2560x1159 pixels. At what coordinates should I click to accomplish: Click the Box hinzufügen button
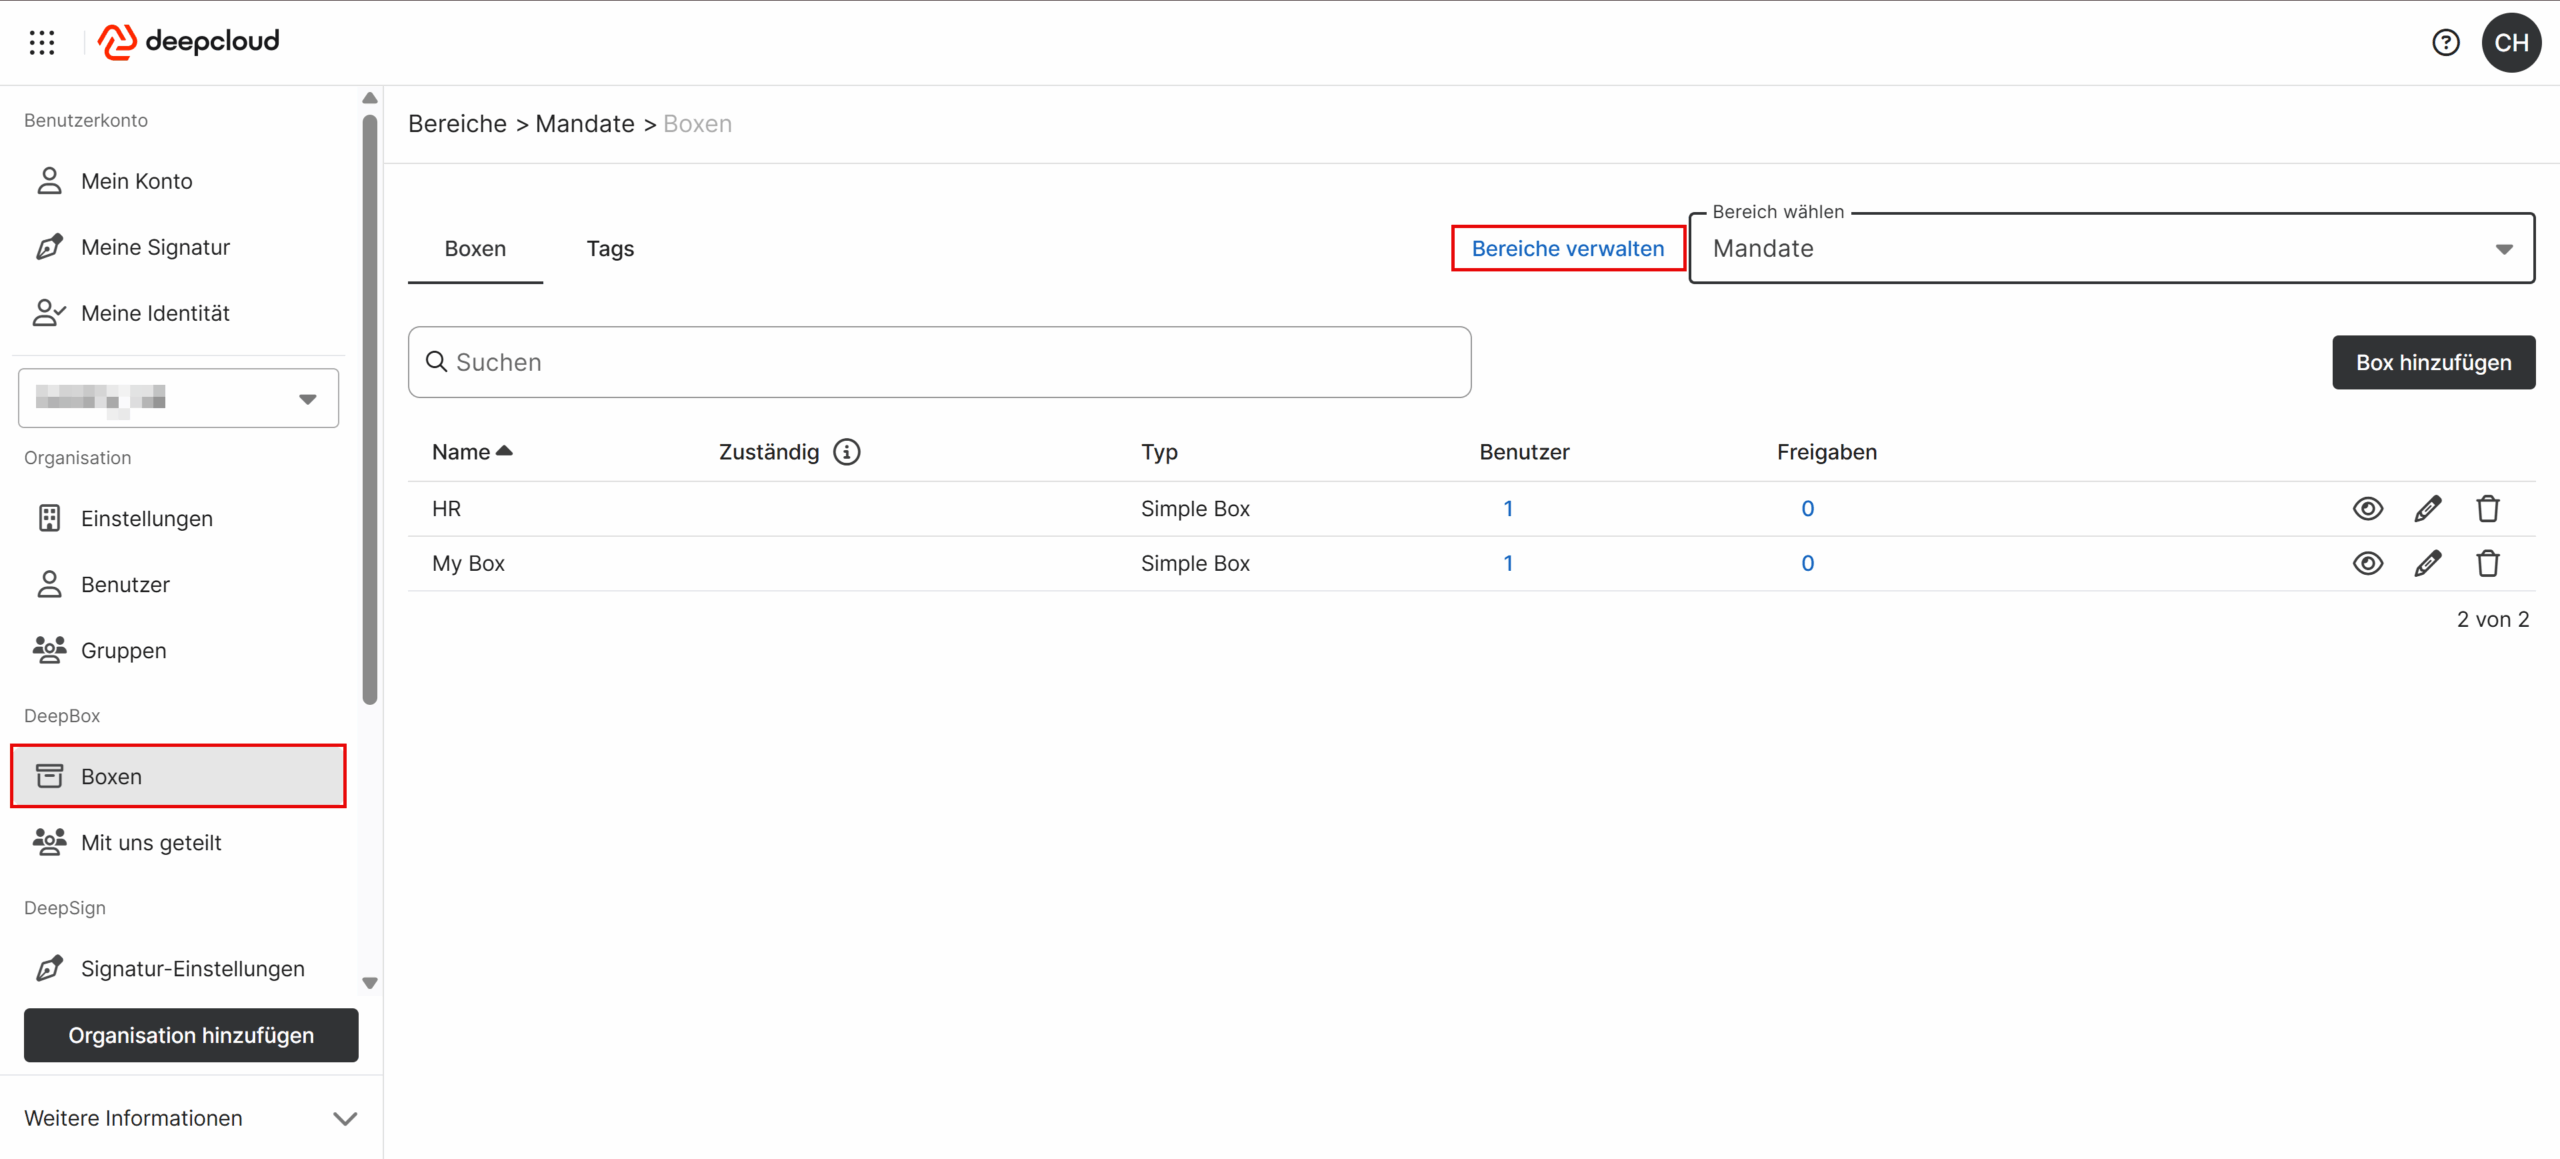click(2432, 363)
